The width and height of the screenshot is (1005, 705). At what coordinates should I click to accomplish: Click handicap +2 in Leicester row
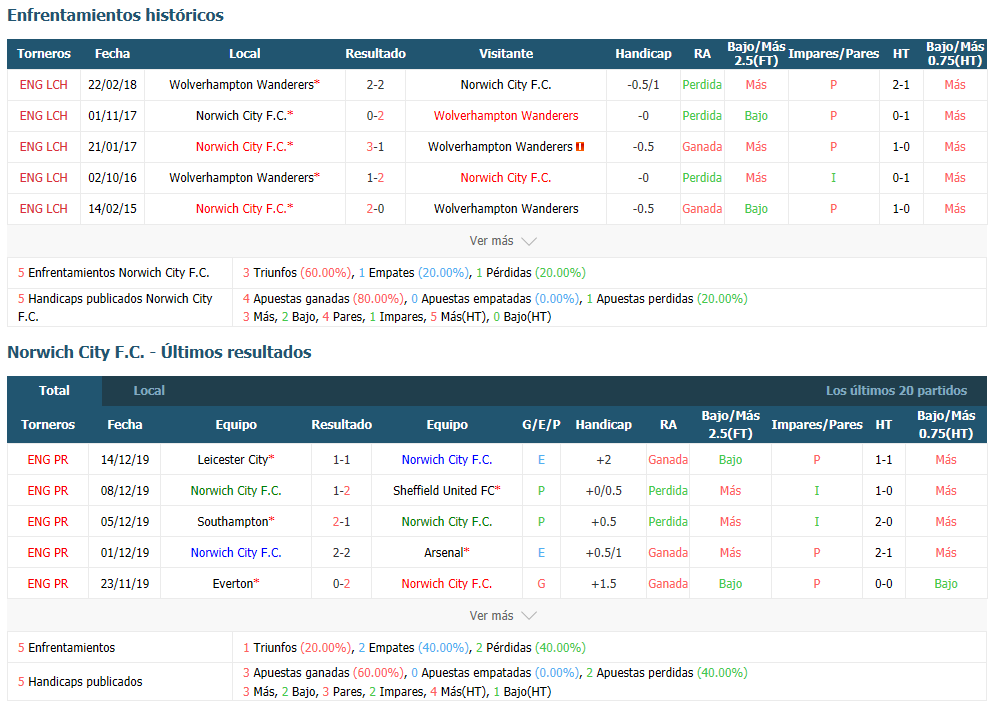tap(603, 460)
